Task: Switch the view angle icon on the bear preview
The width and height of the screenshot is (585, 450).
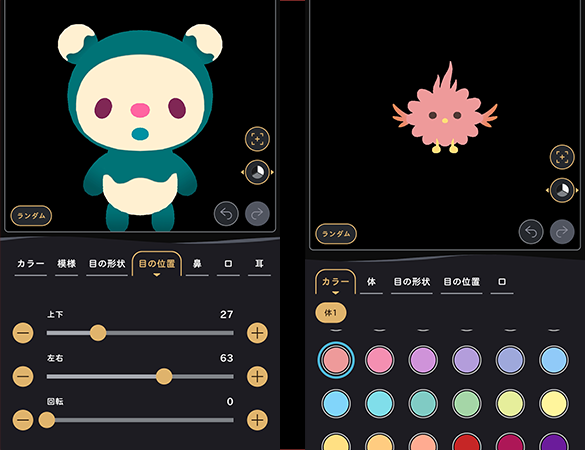Action: tap(257, 172)
